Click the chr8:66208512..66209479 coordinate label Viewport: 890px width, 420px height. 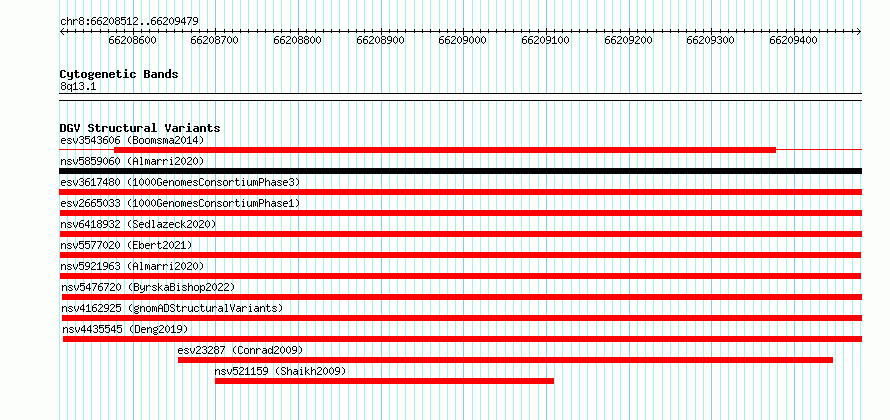pos(129,22)
